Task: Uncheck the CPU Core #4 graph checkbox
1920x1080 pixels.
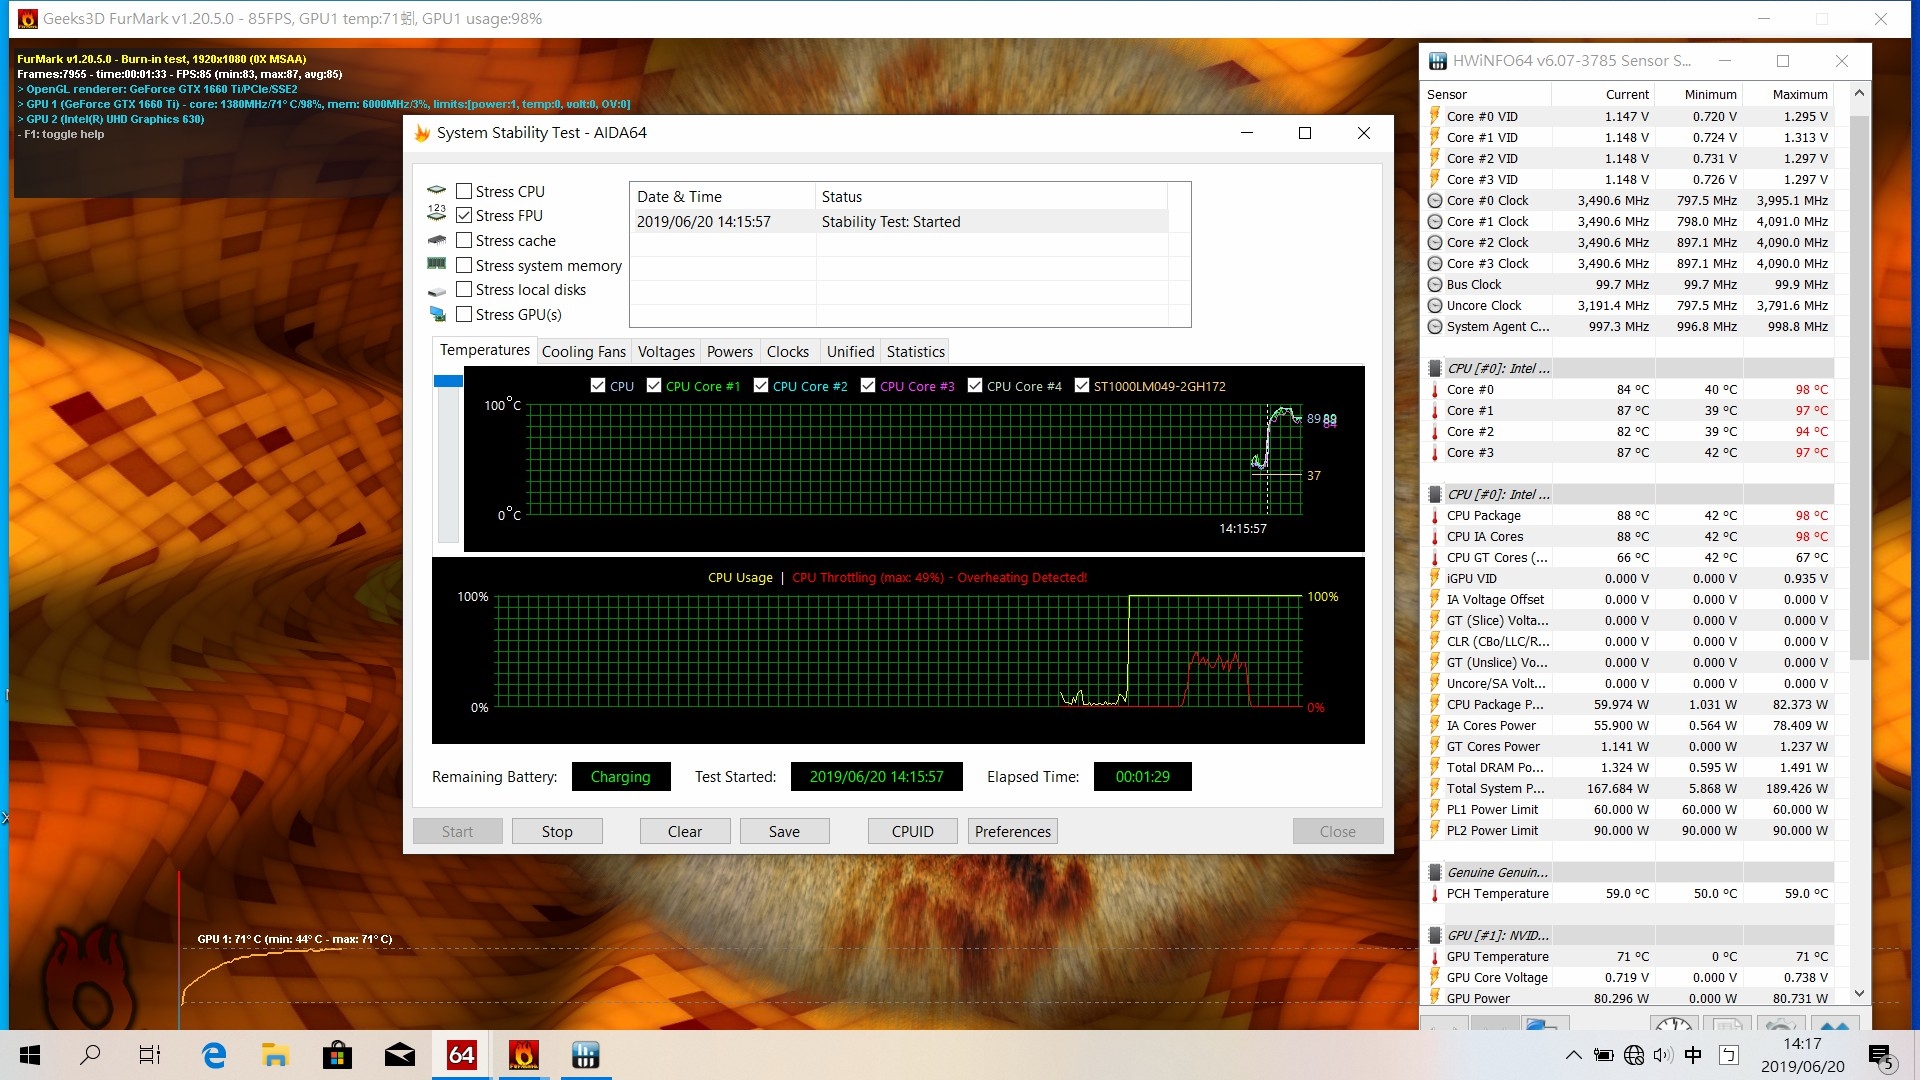Action: tap(975, 385)
